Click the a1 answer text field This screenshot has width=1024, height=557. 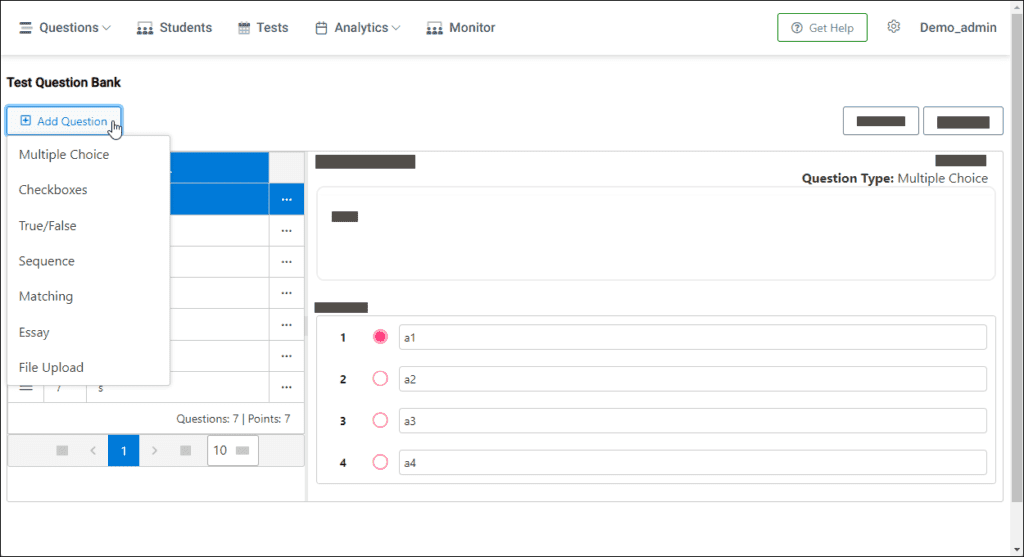tap(692, 337)
